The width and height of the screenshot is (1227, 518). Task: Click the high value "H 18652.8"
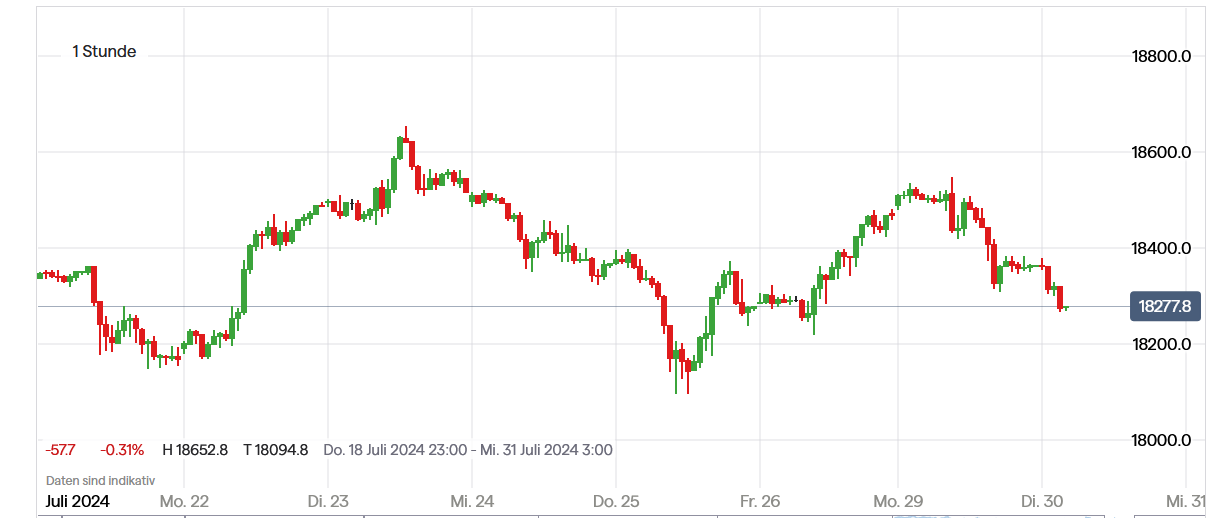195,450
